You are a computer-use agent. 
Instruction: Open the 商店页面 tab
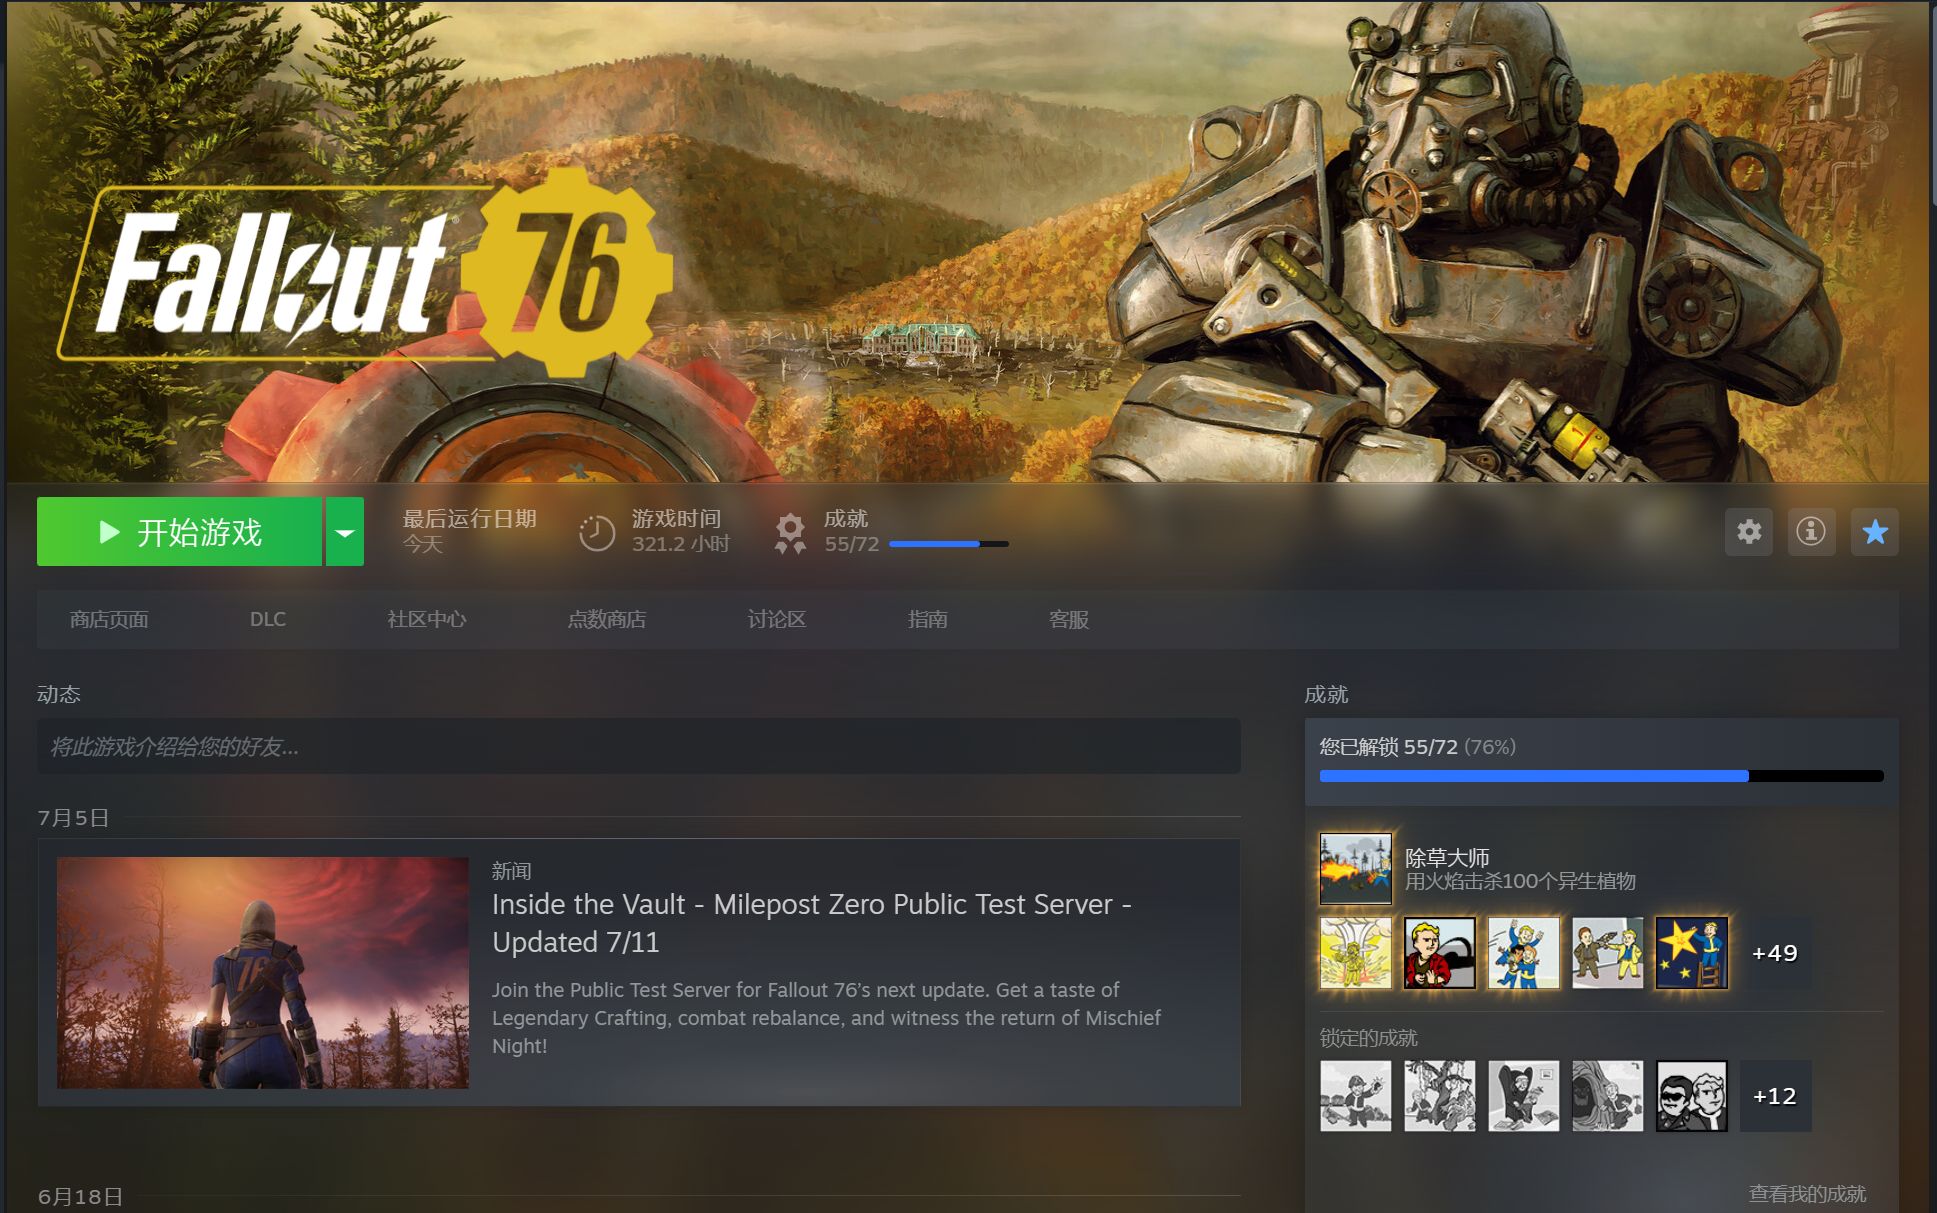(109, 620)
